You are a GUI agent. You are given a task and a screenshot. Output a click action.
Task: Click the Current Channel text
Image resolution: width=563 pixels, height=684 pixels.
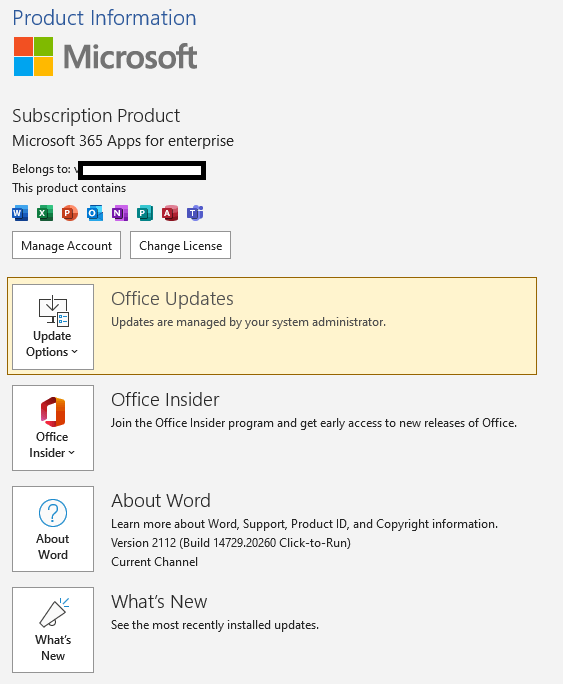pyautogui.click(x=154, y=562)
